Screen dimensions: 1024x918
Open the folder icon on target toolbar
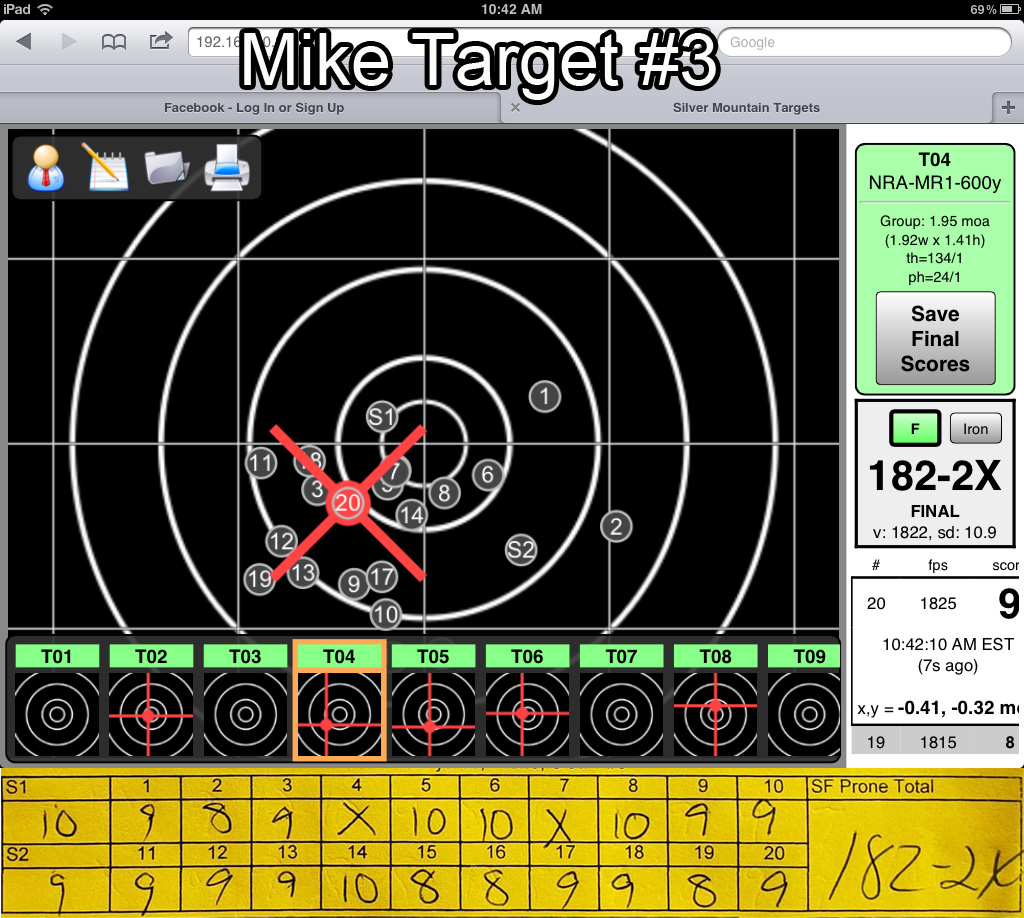tap(167, 167)
